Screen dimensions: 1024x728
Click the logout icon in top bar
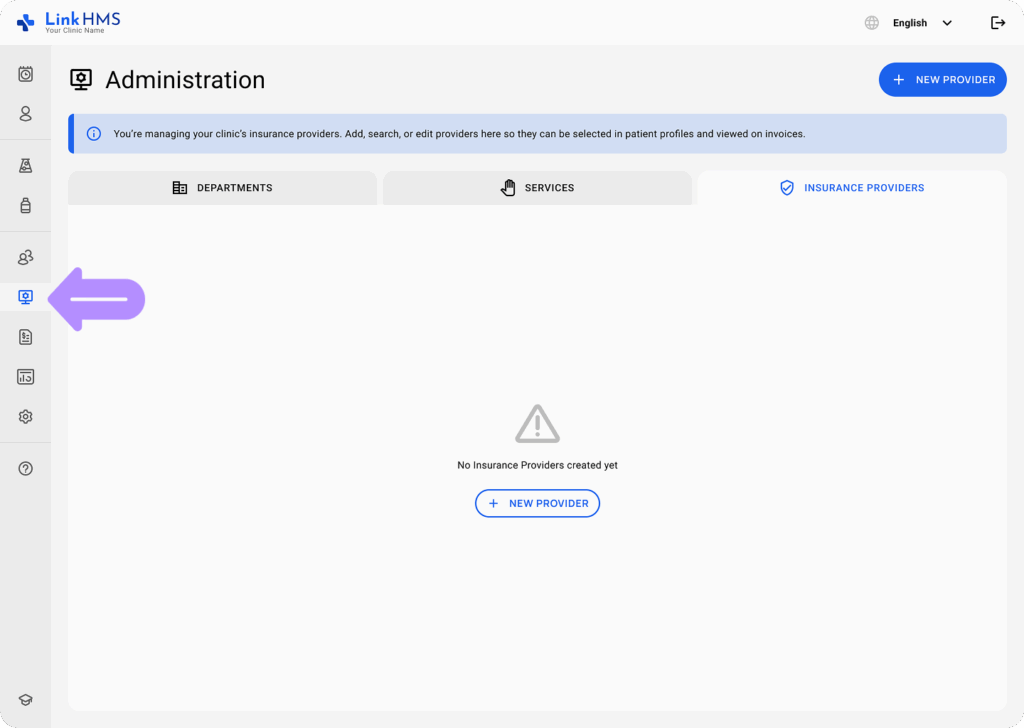tap(997, 23)
